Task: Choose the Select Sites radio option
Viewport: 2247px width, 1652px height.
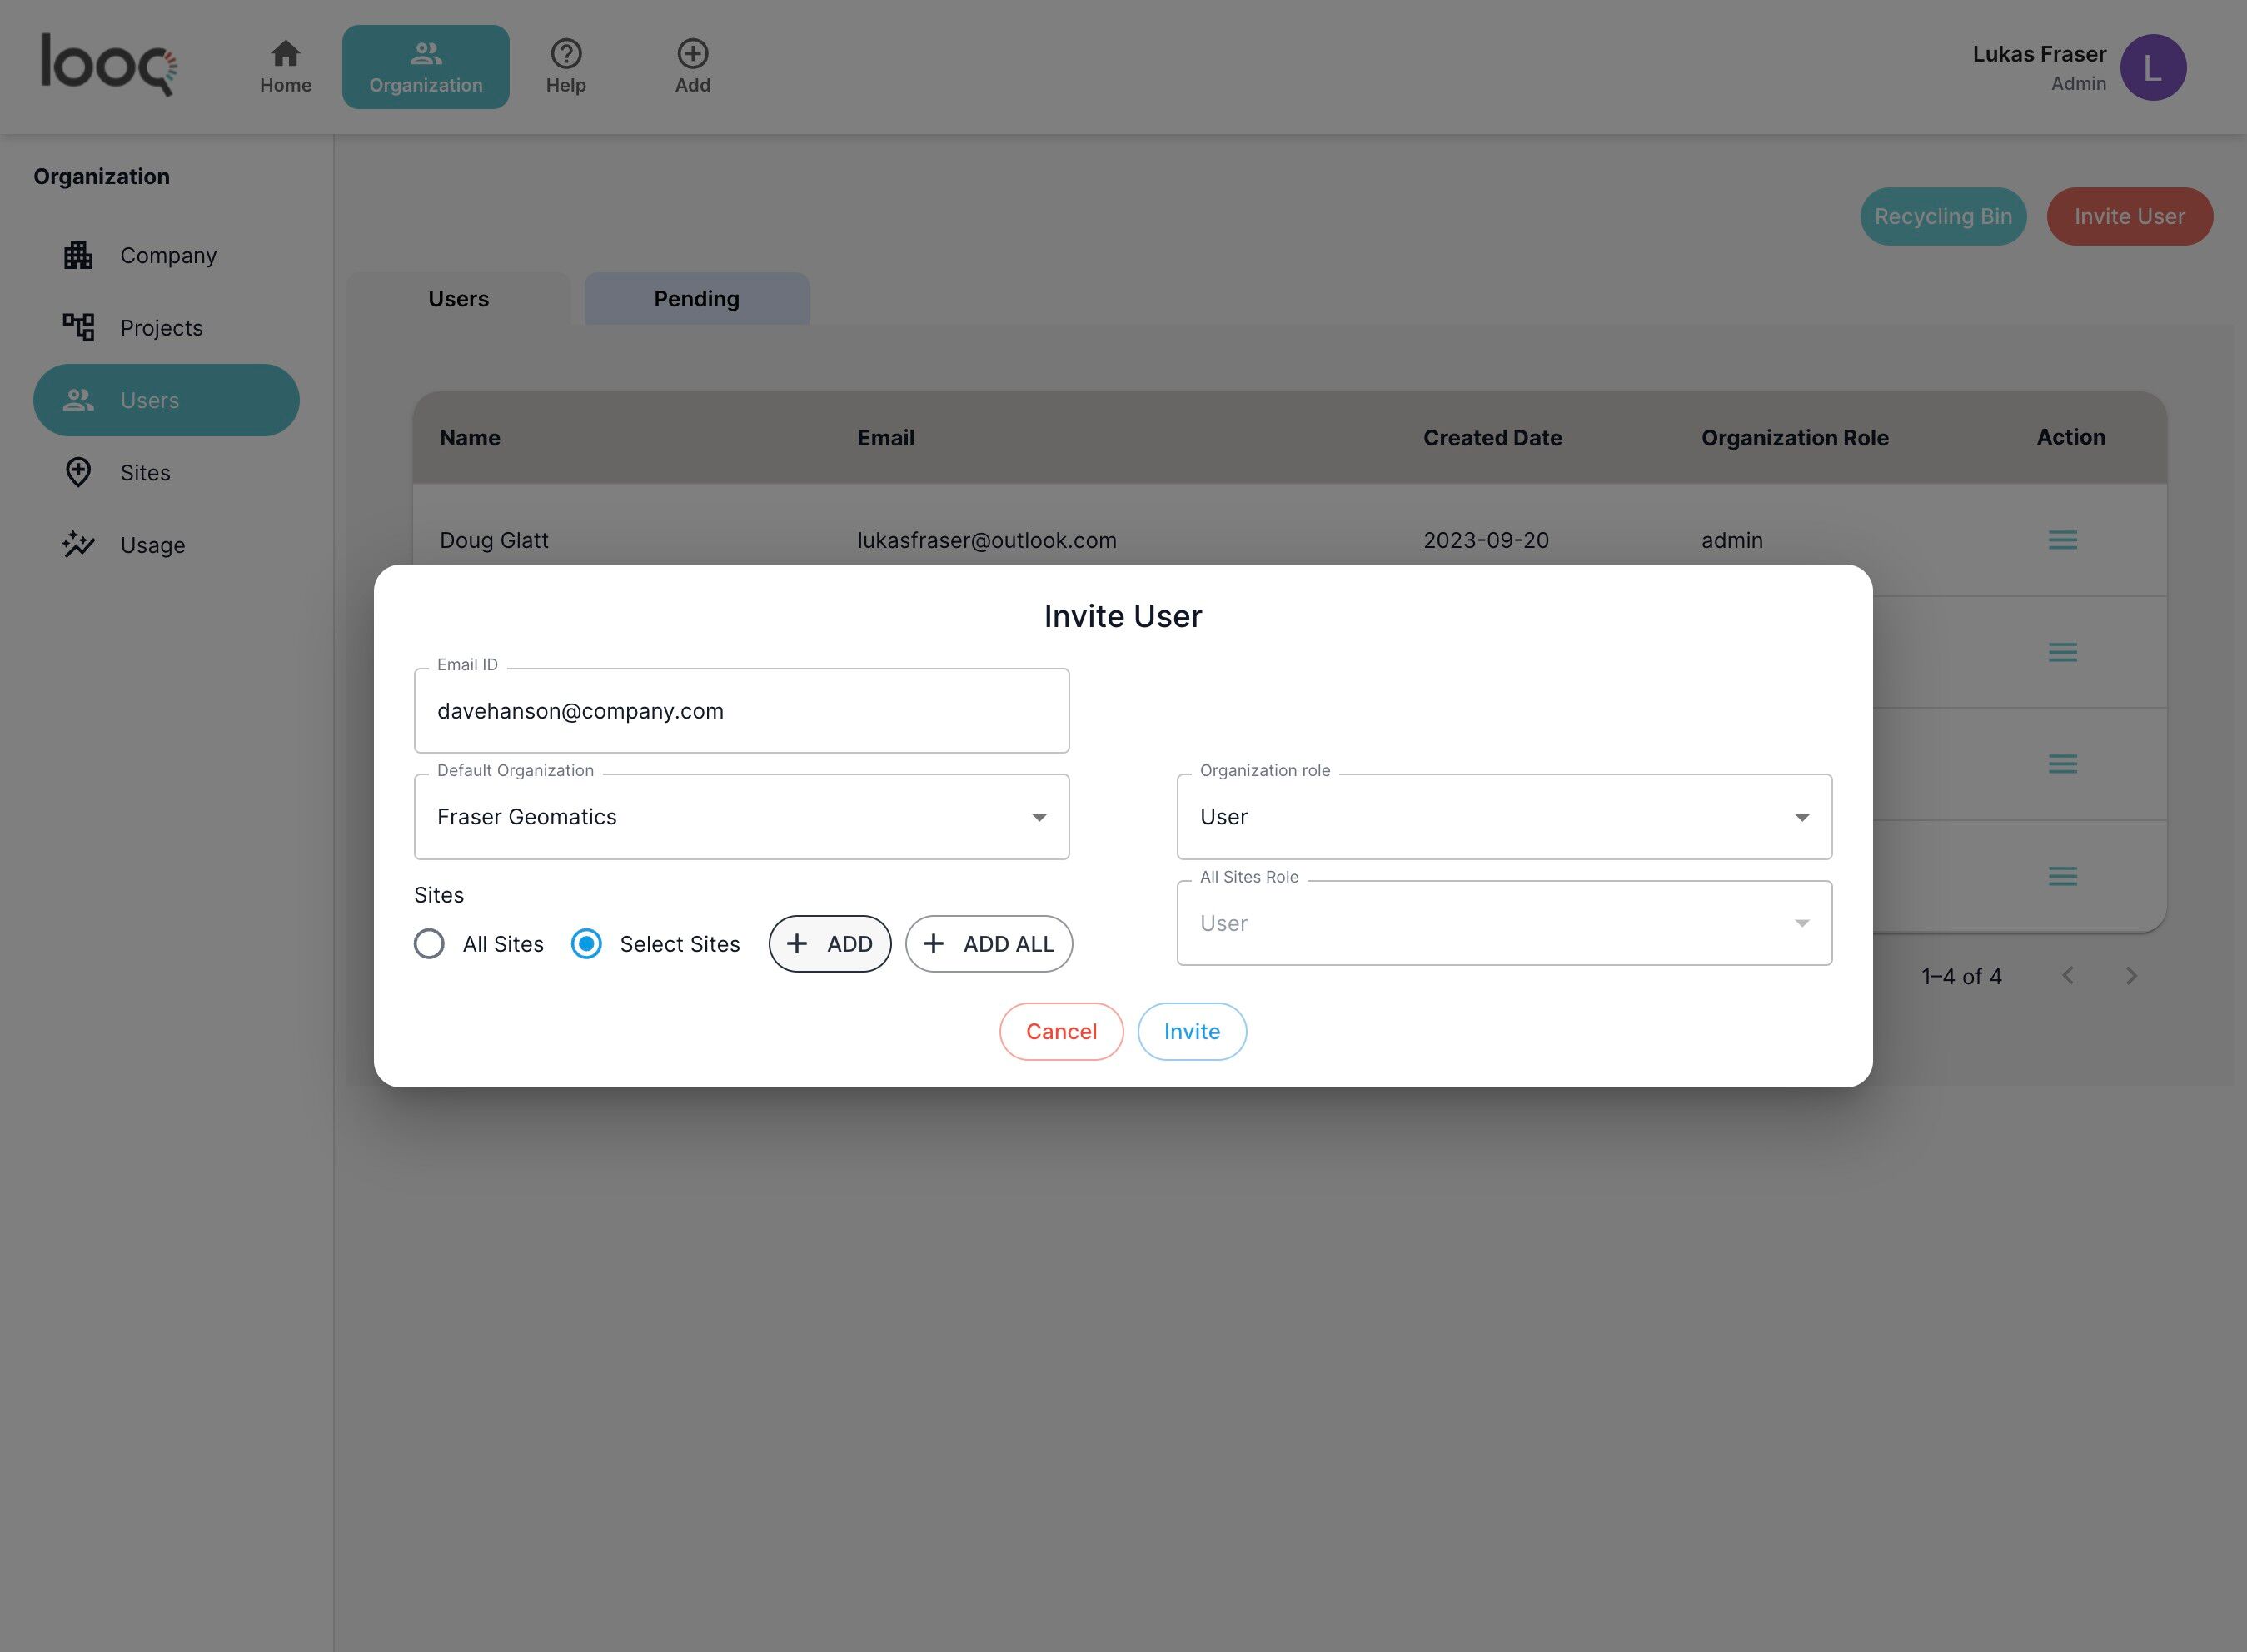Action: [x=587, y=944]
